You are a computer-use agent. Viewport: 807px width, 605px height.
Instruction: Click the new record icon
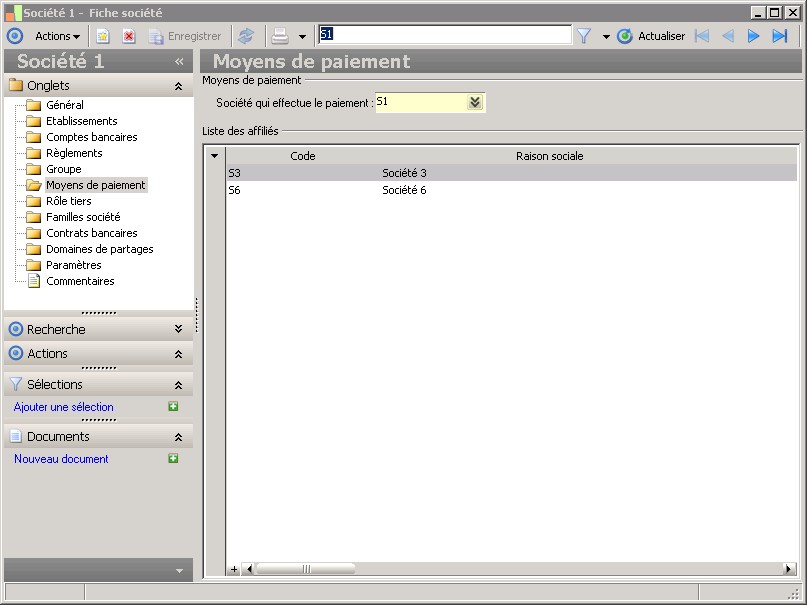(103, 36)
